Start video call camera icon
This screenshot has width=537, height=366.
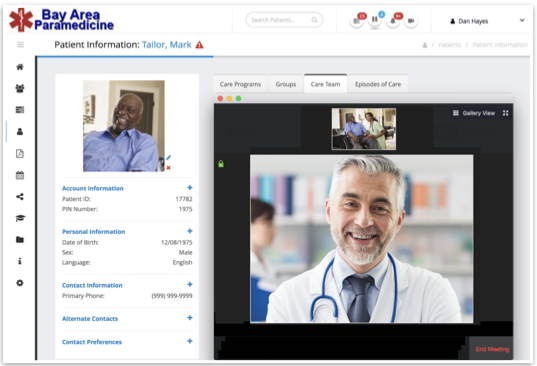pyautogui.click(x=411, y=21)
